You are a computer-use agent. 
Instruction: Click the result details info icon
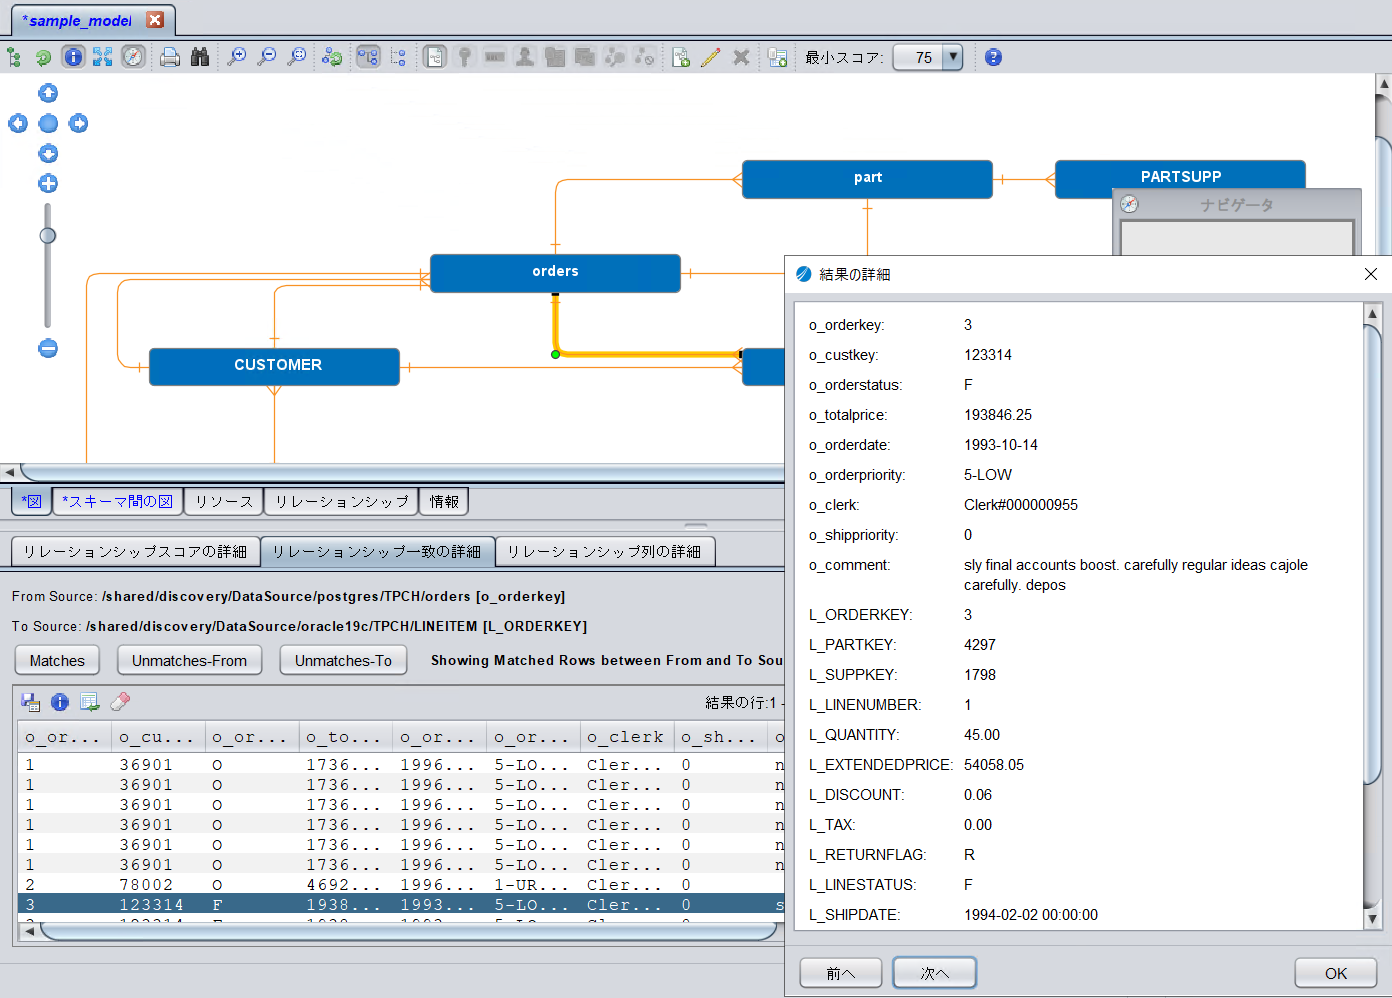(60, 702)
